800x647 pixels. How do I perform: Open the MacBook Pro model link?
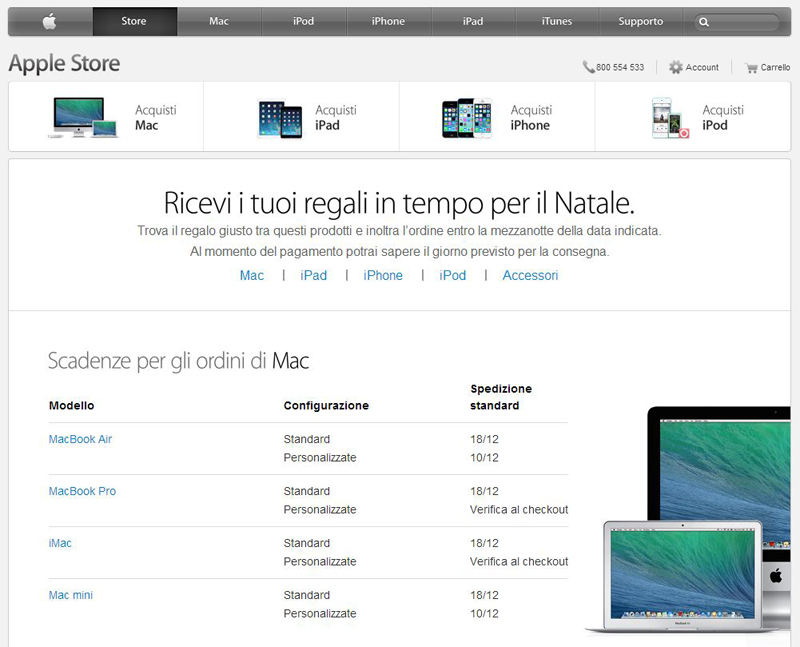(82, 491)
